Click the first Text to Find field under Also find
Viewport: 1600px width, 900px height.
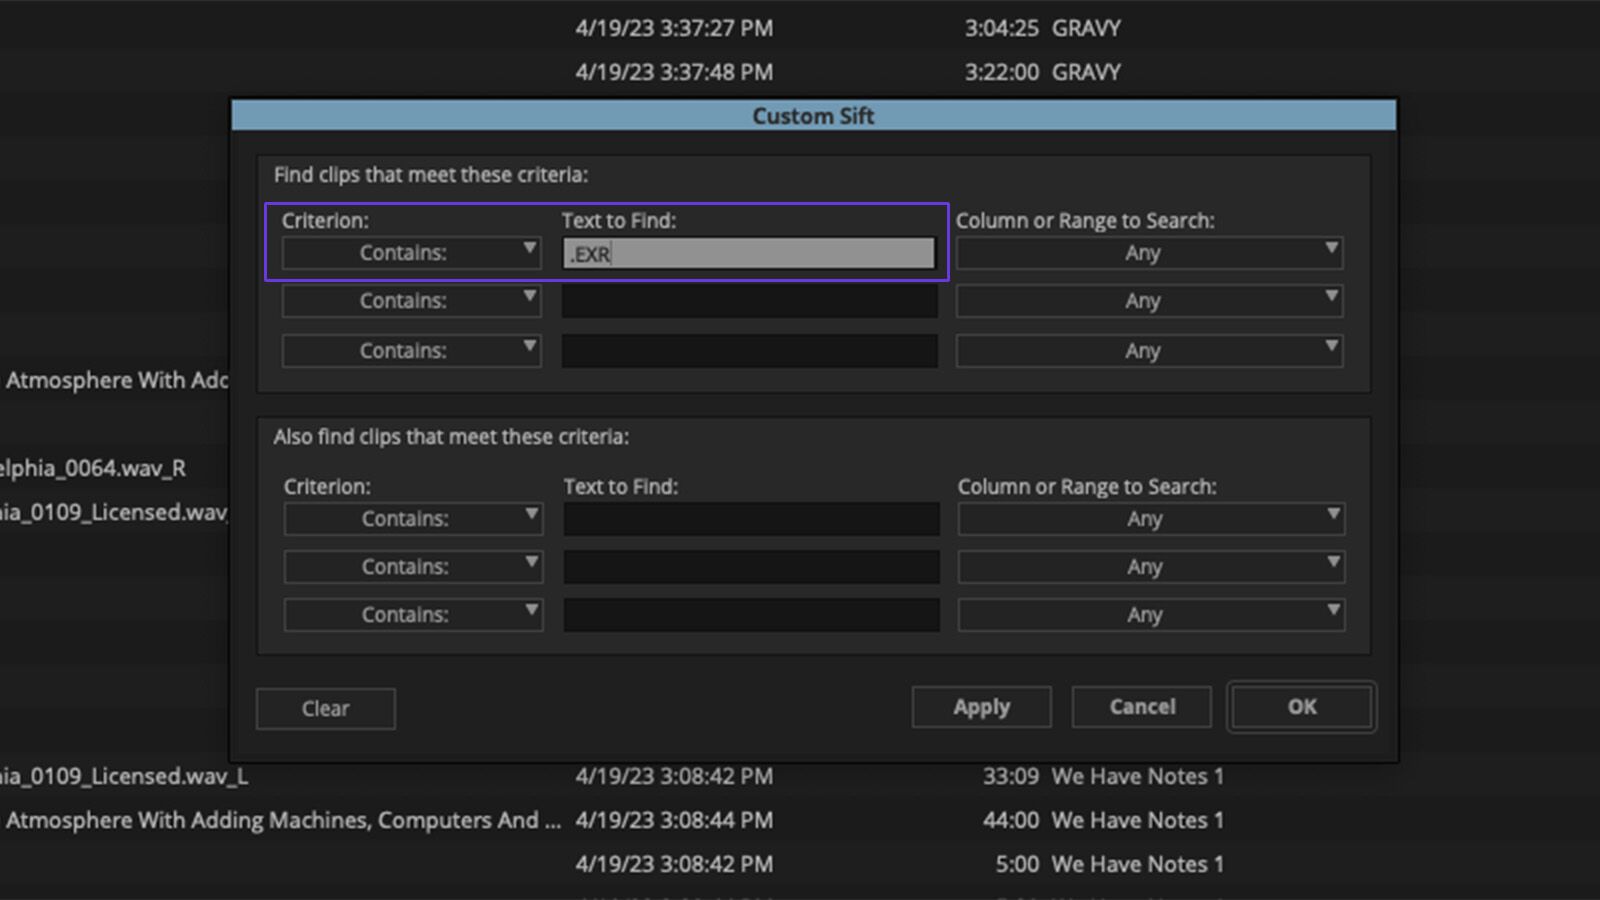click(x=750, y=518)
